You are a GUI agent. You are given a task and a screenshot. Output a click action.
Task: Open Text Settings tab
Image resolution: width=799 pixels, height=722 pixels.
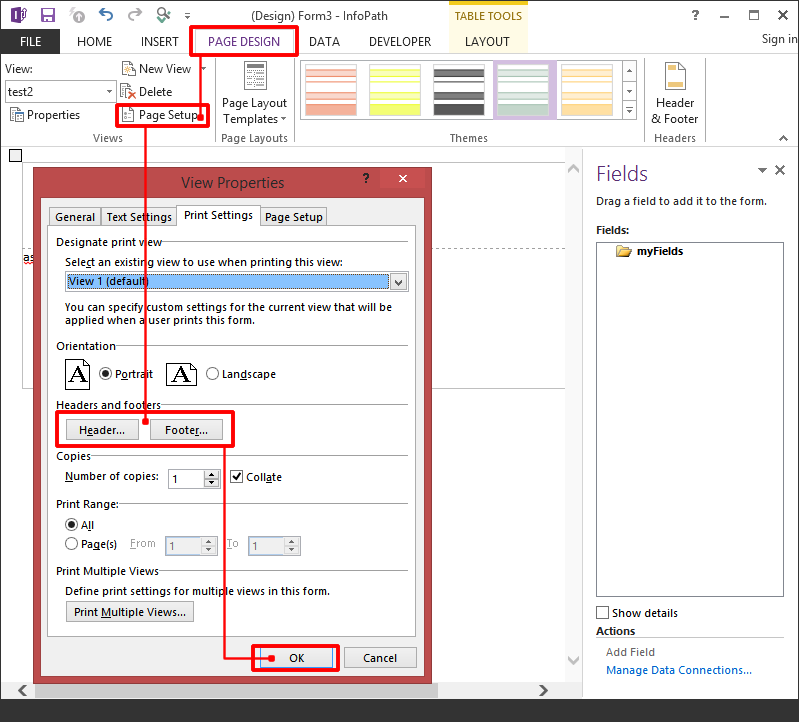(x=139, y=217)
